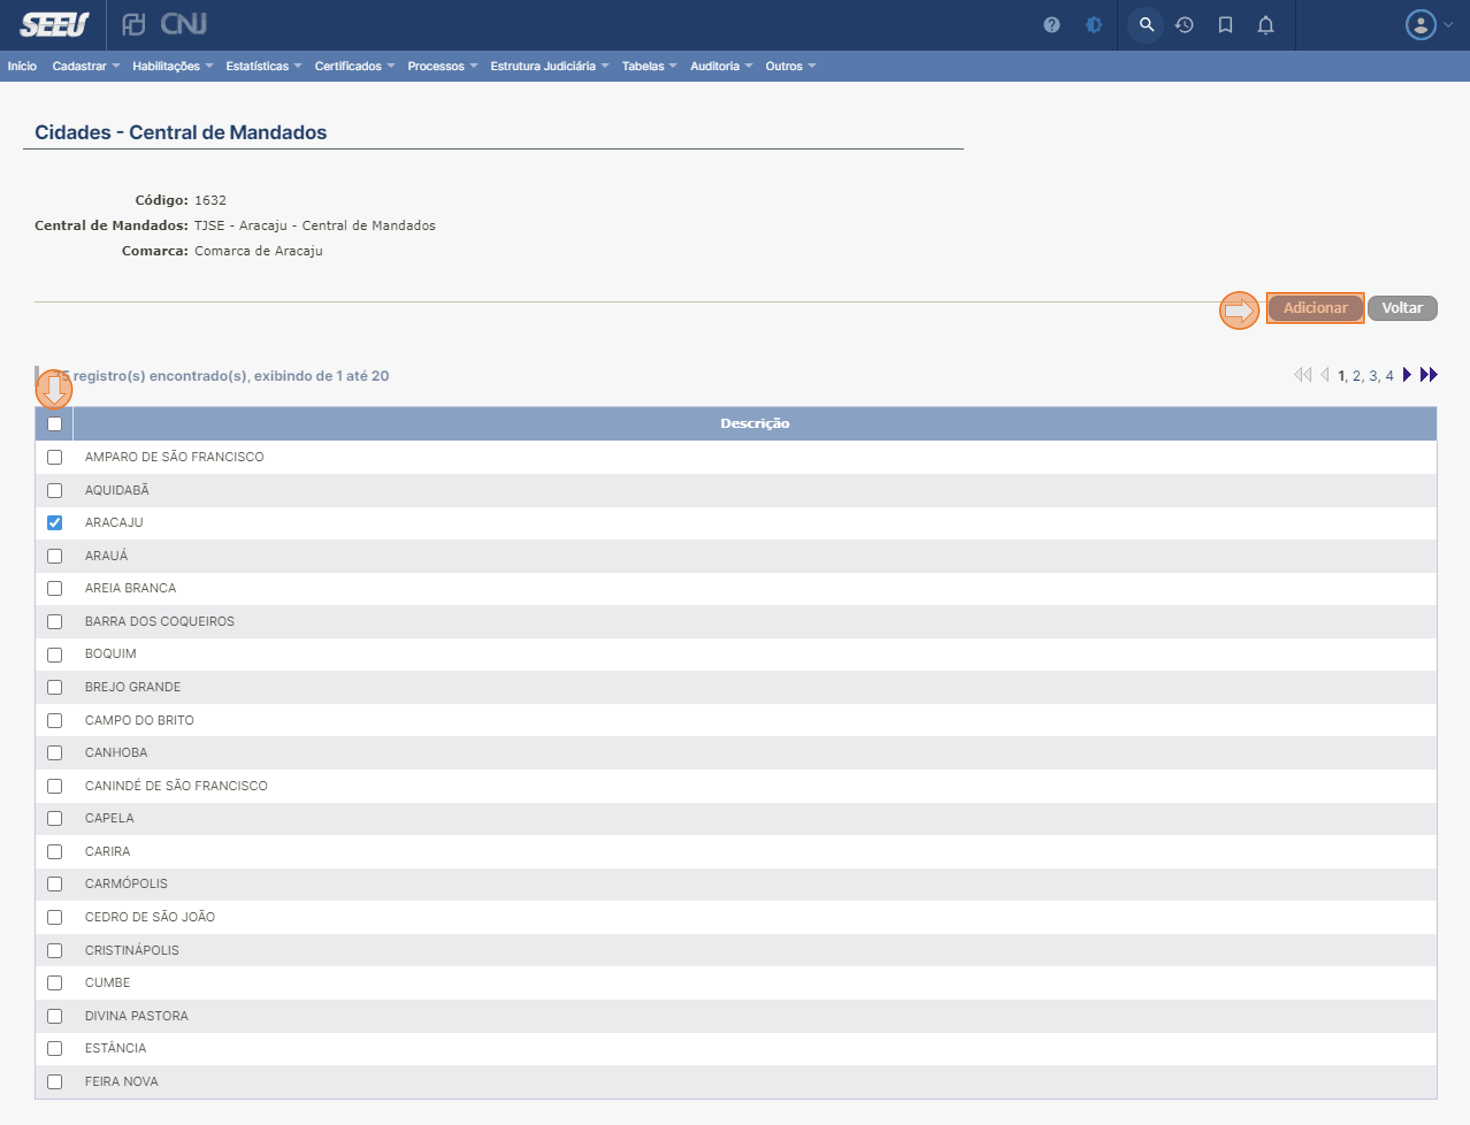Click the help question mark icon
This screenshot has width=1470, height=1125.
tap(1051, 25)
